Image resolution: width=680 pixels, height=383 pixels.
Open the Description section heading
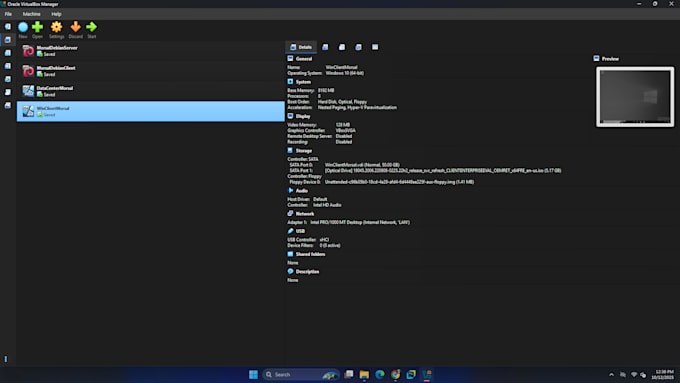(x=307, y=272)
